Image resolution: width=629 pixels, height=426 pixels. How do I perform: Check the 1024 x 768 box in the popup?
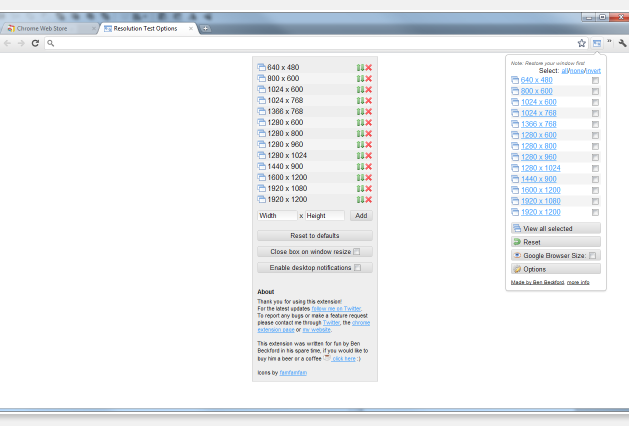click(x=595, y=113)
